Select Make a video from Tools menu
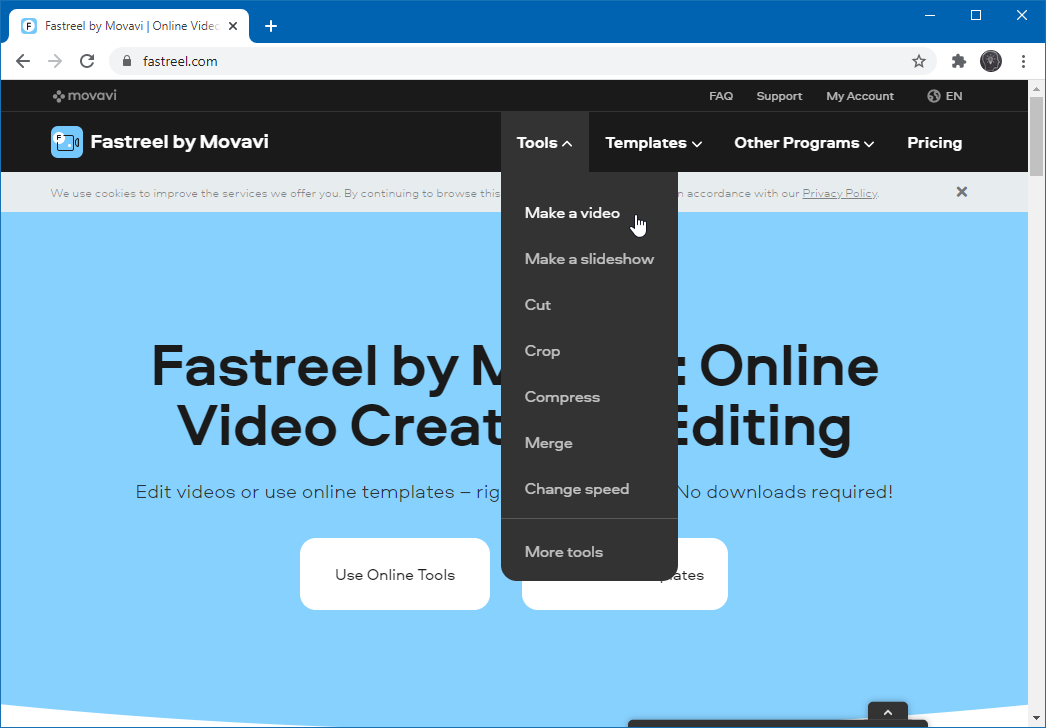The height and width of the screenshot is (728, 1046). pos(572,213)
